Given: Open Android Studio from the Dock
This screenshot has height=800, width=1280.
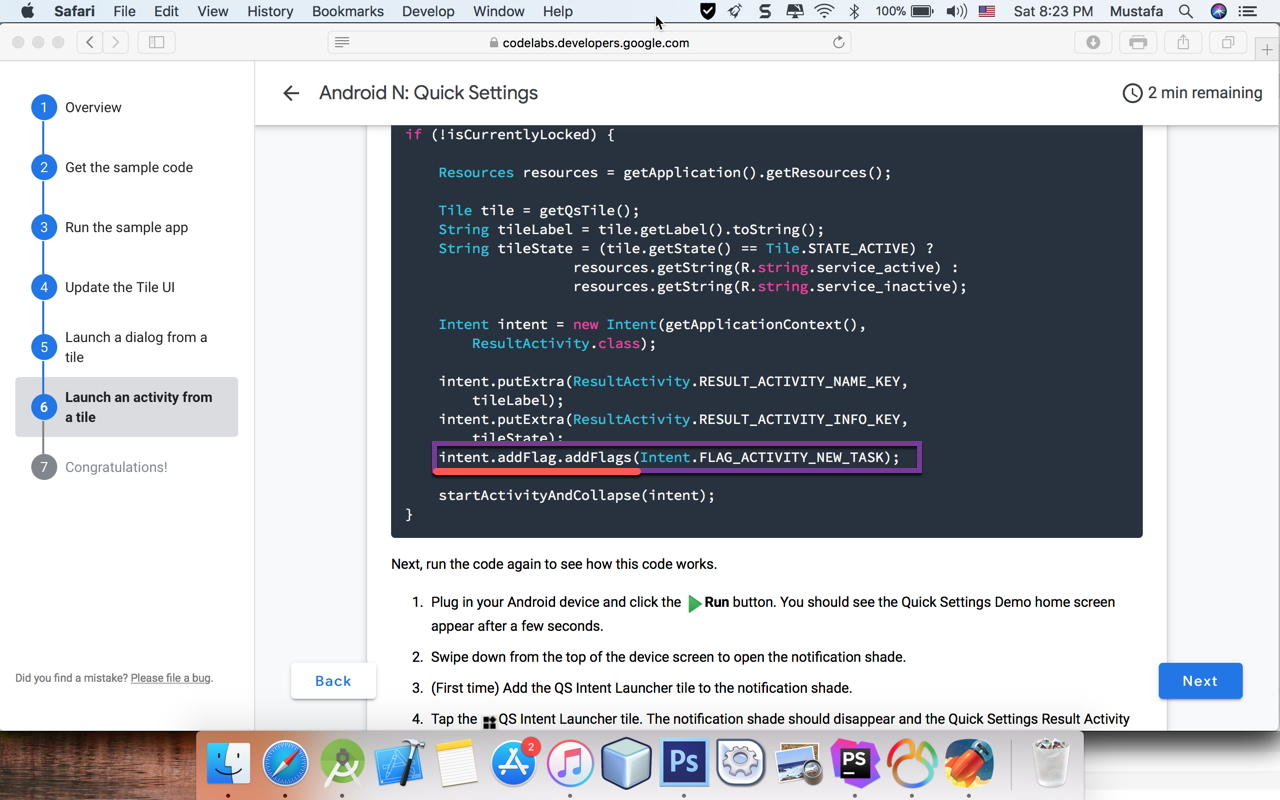Looking at the screenshot, I should [x=342, y=762].
